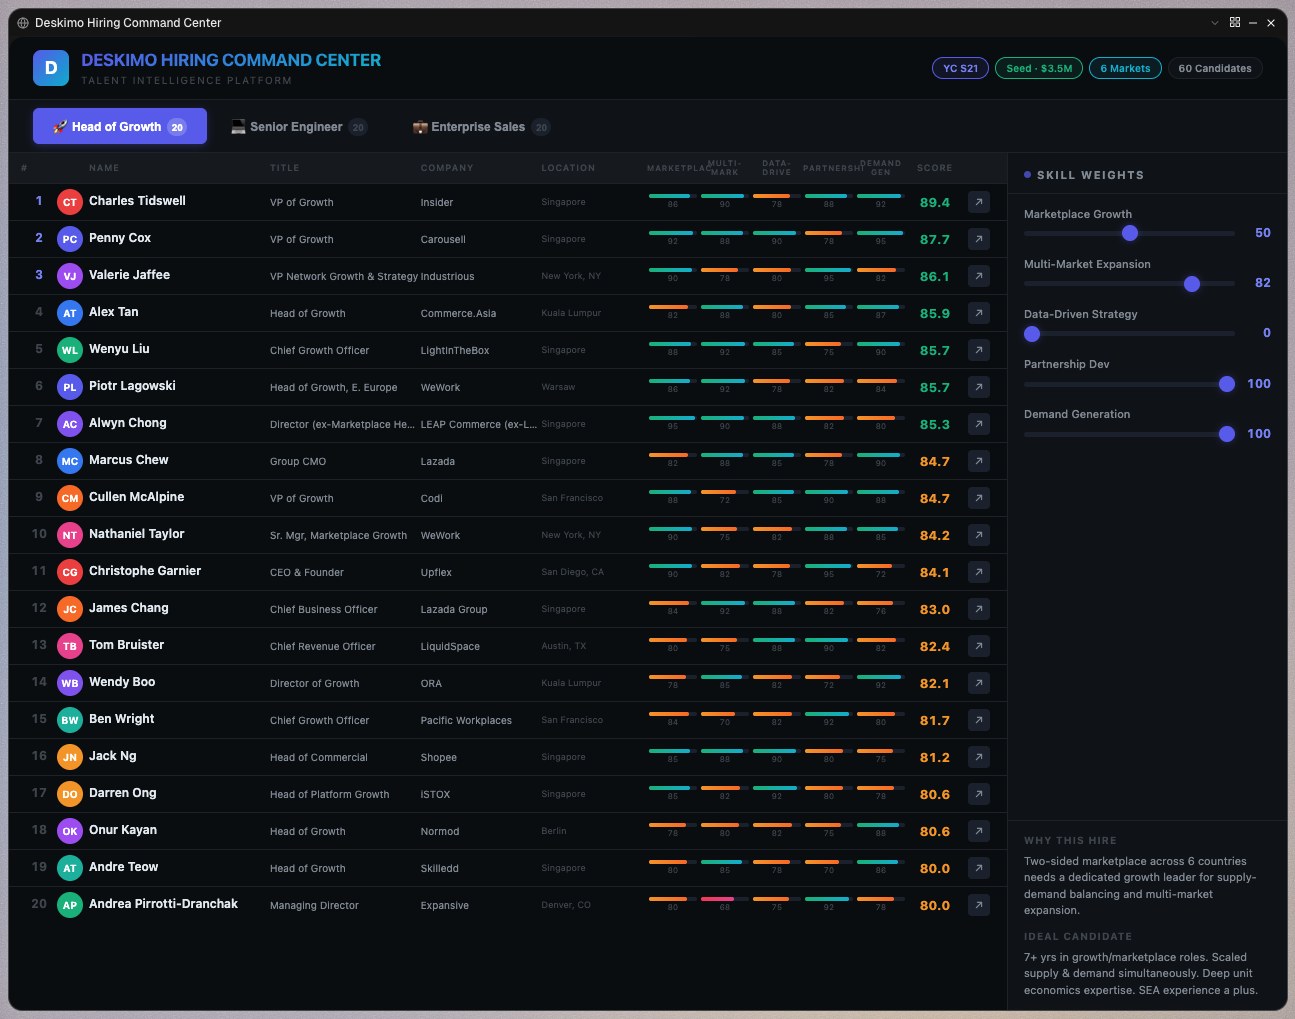The image size is (1295, 1019).
Task: Open Penny Cox's external link icon
Action: click(979, 239)
